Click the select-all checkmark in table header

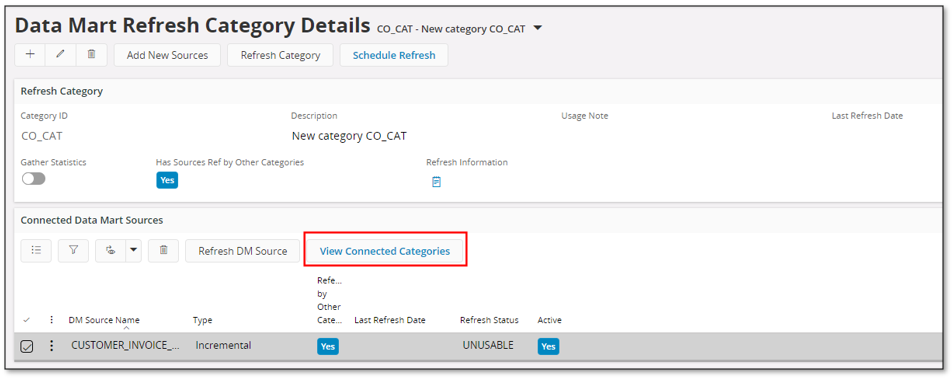coord(26,320)
